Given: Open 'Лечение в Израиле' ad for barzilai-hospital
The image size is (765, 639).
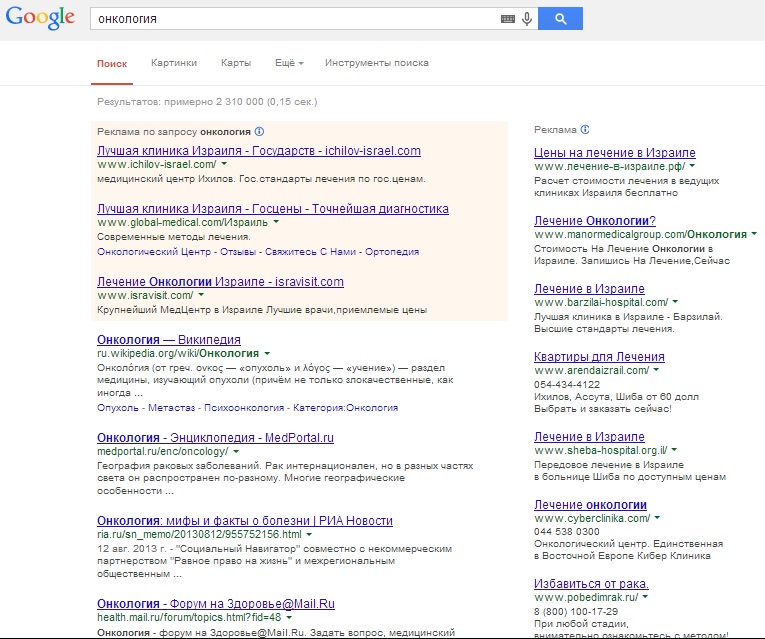Looking at the screenshot, I should tap(589, 289).
